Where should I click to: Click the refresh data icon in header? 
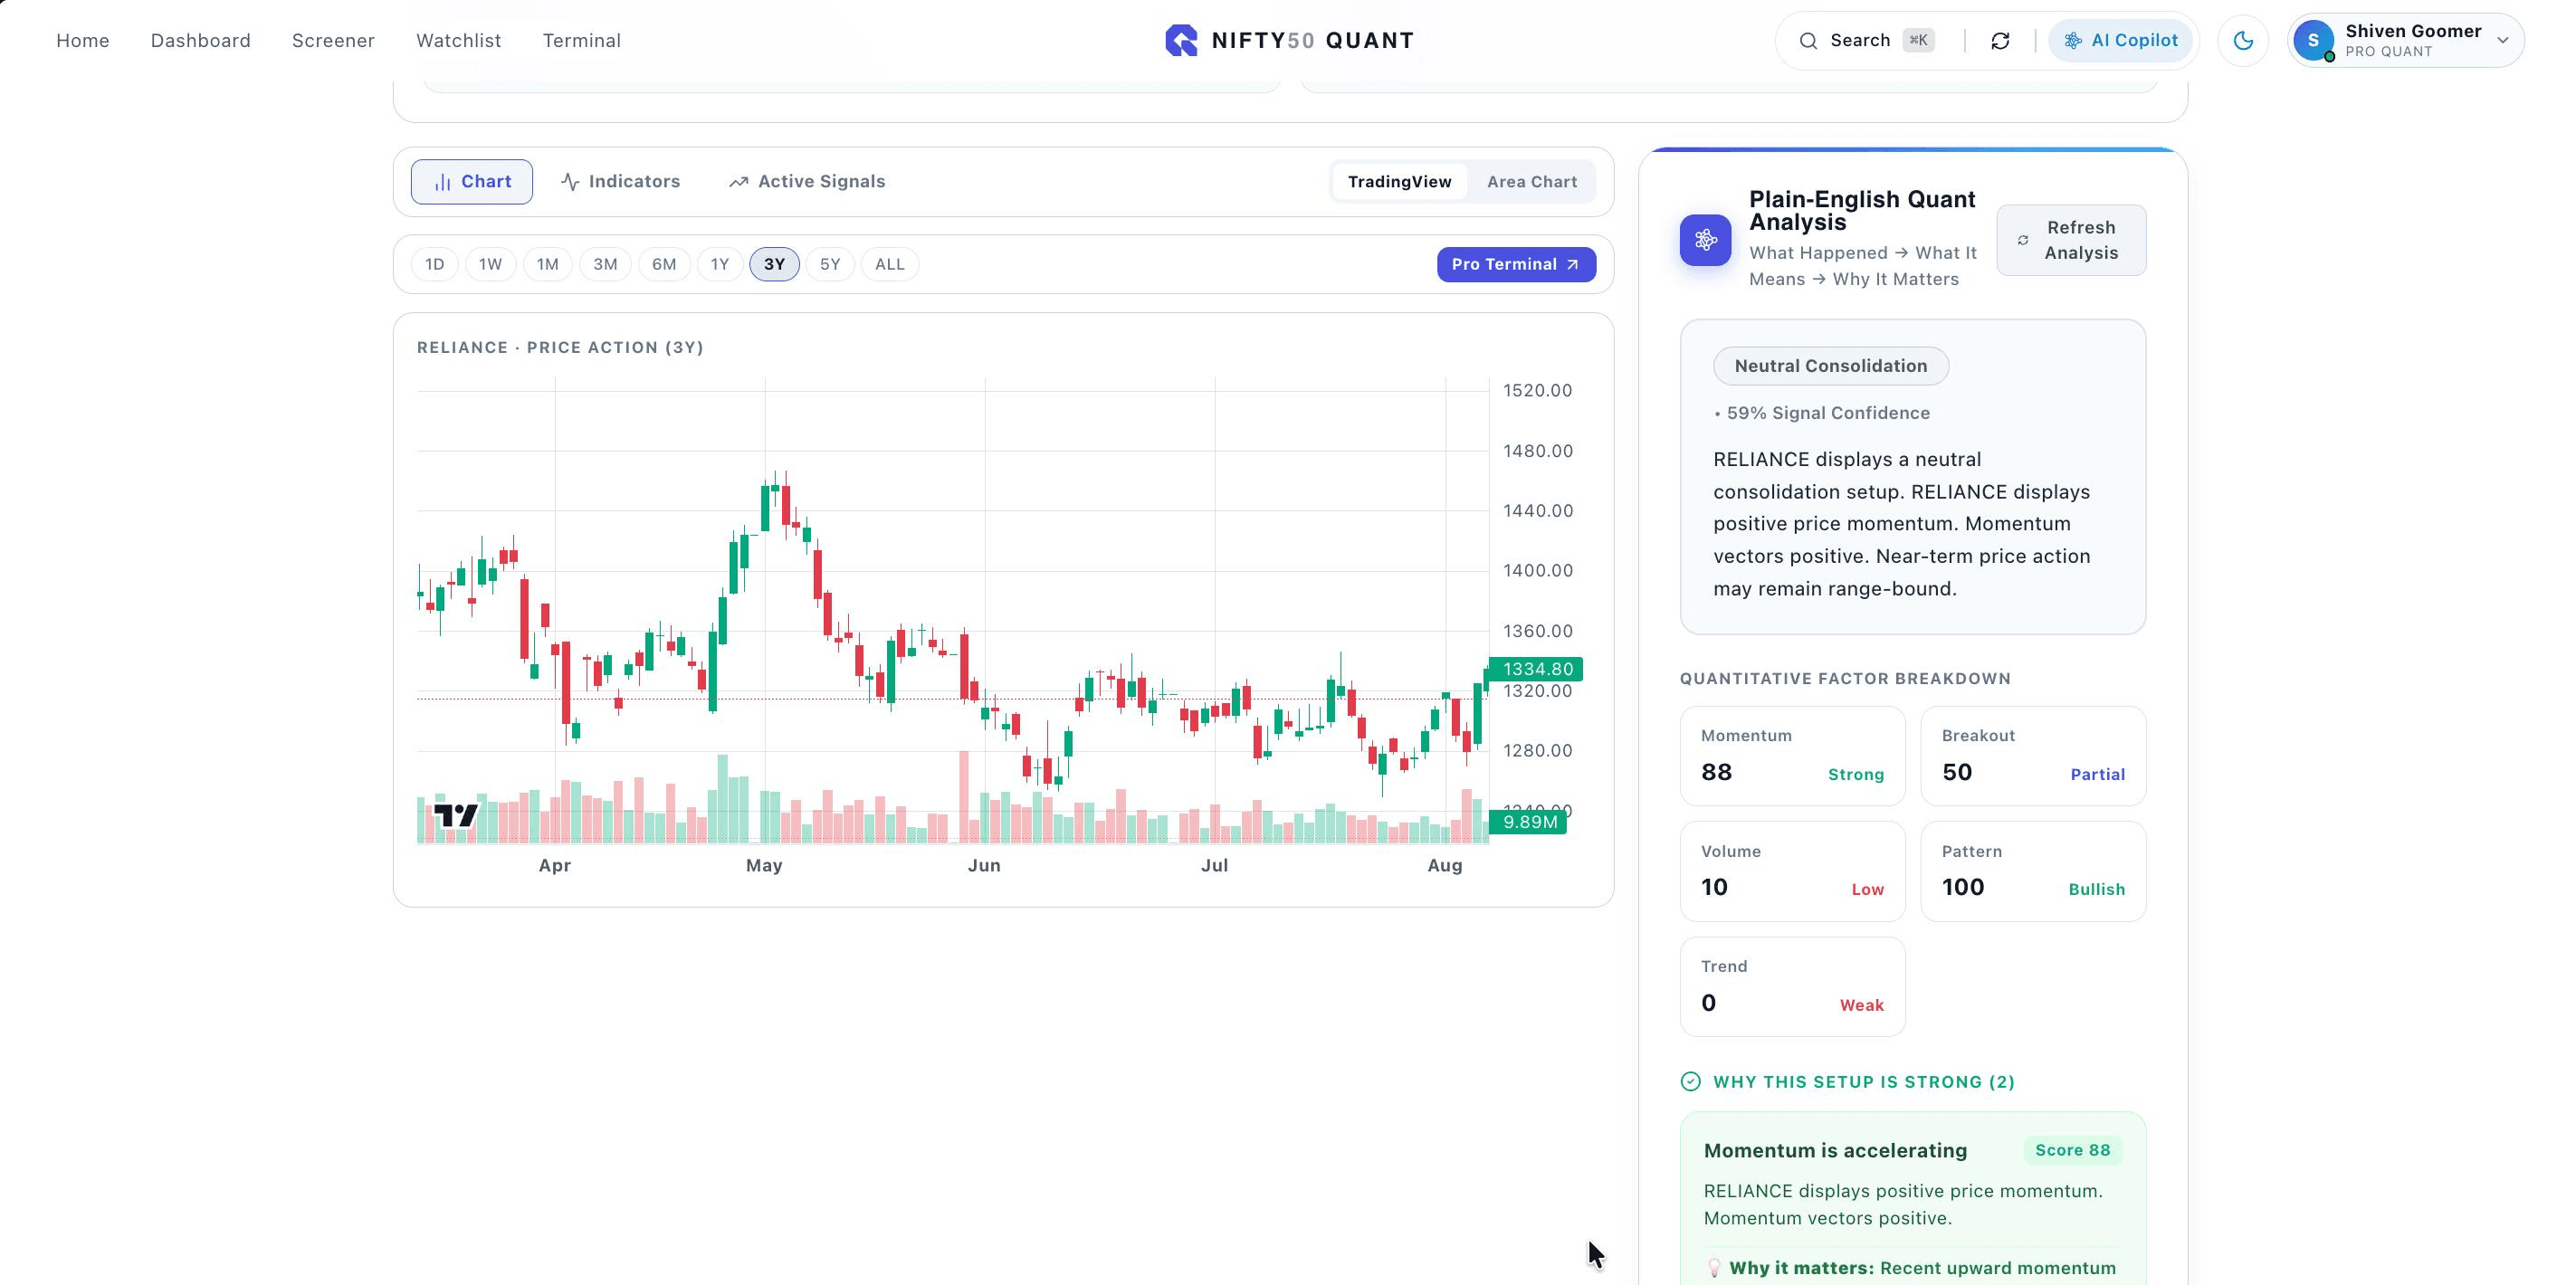coord(2000,40)
